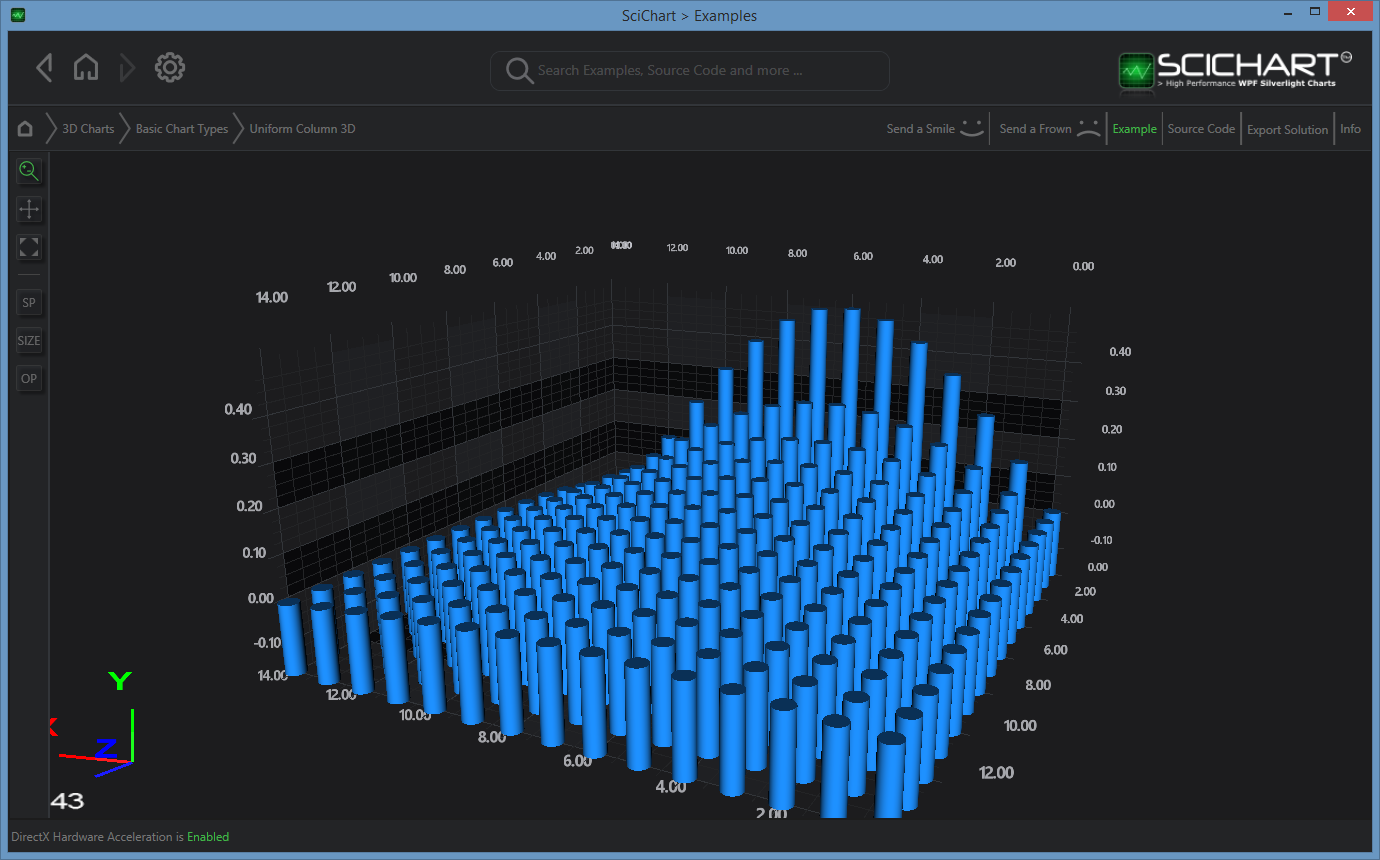Go to the home examples page
The width and height of the screenshot is (1380, 860).
86,68
